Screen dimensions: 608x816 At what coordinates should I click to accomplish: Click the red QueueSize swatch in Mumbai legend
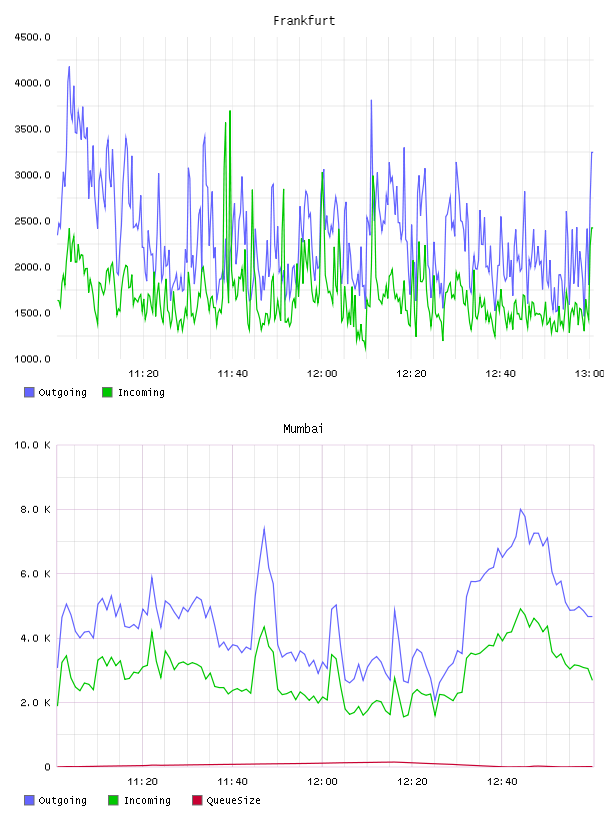(x=197, y=800)
